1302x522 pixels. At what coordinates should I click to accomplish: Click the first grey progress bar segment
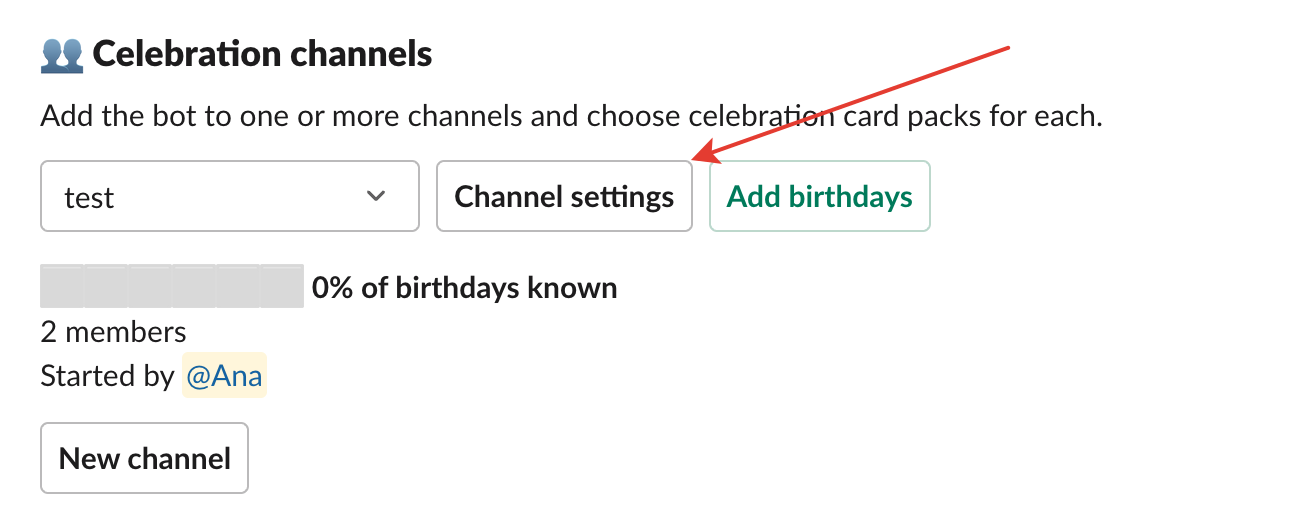pos(62,286)
